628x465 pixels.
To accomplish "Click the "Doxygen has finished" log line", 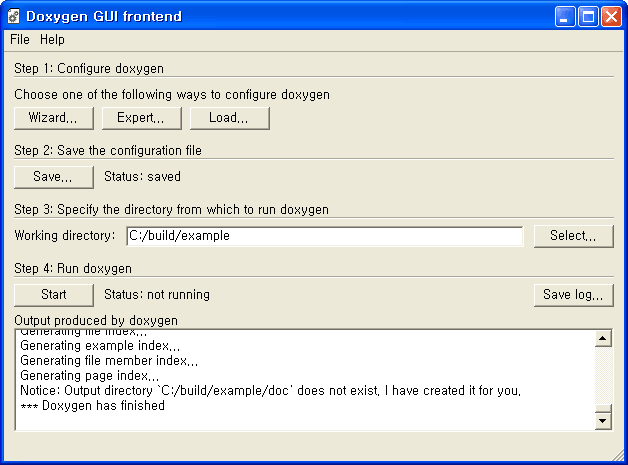I will point(93,406).
